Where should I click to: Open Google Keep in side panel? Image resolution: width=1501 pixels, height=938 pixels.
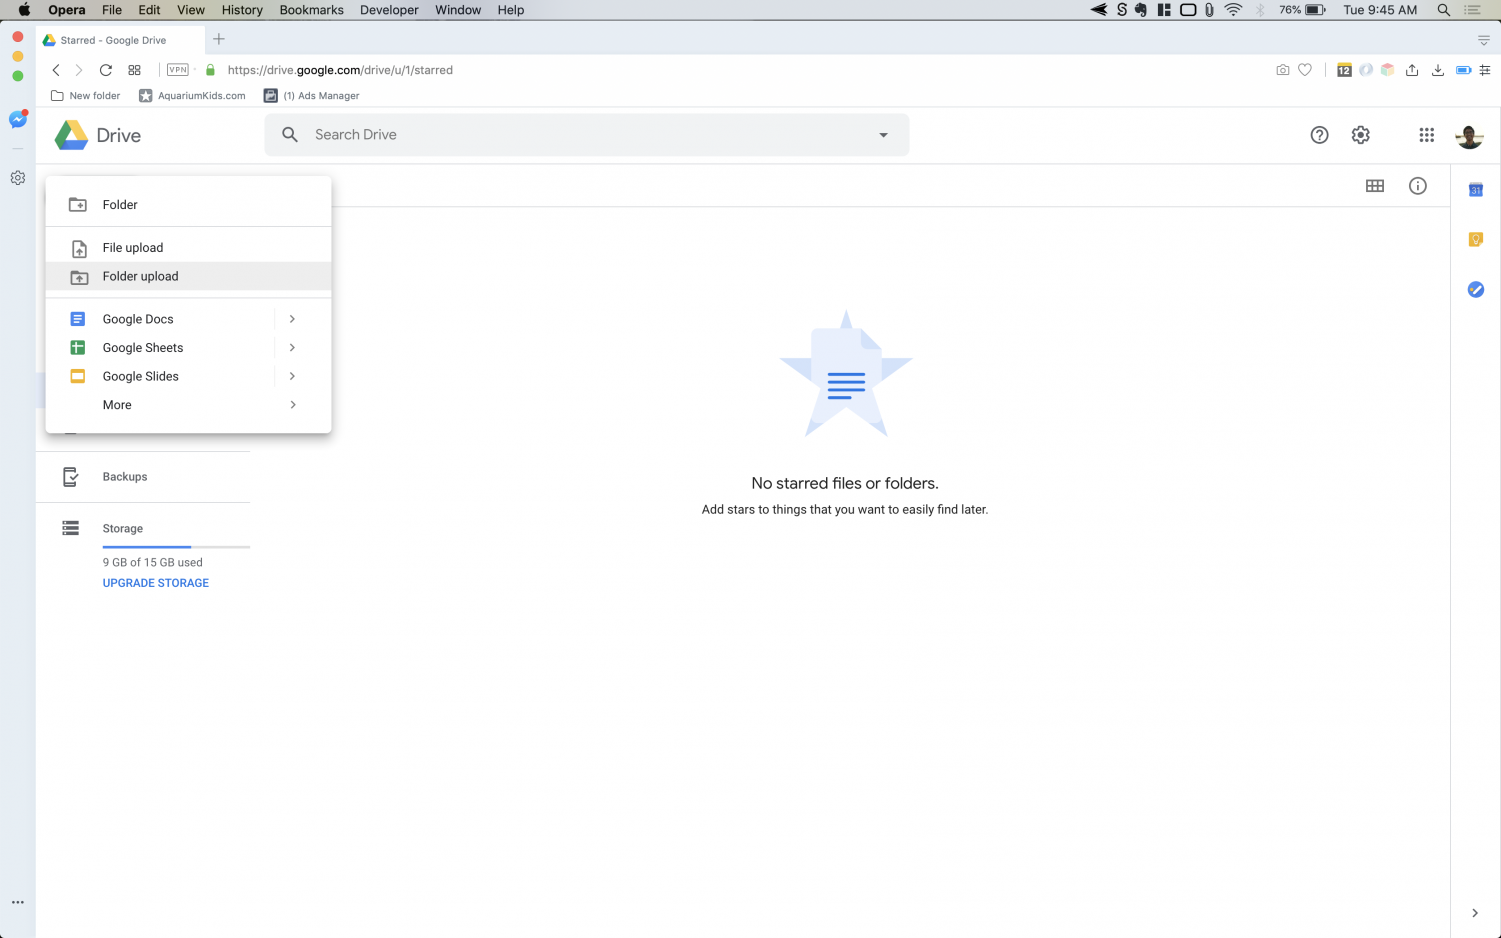coord(1475,239)
